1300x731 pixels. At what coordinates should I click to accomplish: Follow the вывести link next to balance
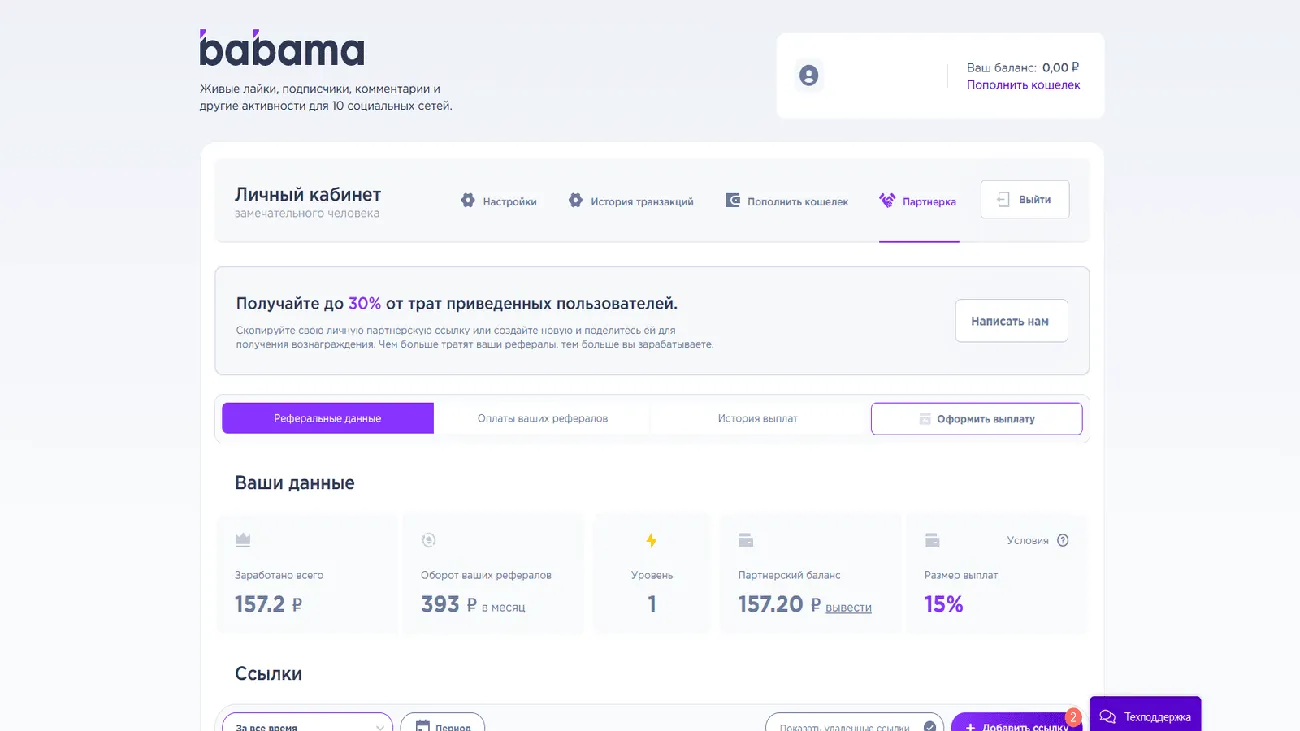(848, 607)
